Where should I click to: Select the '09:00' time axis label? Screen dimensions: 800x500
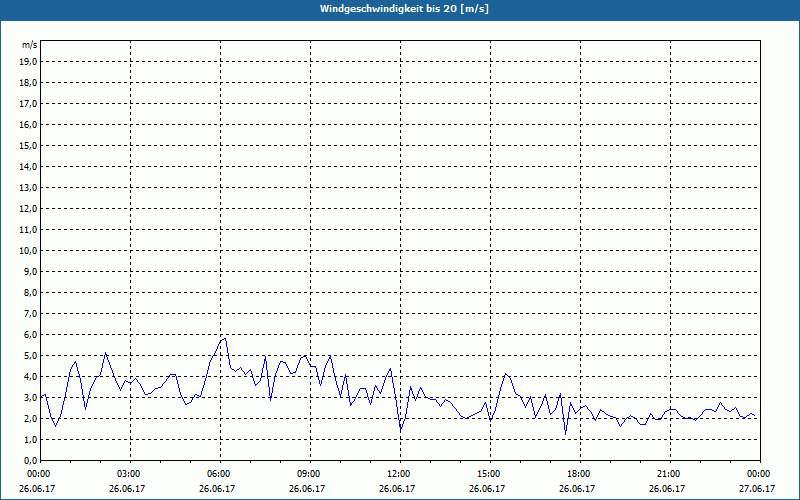click(x=308, y=474)
